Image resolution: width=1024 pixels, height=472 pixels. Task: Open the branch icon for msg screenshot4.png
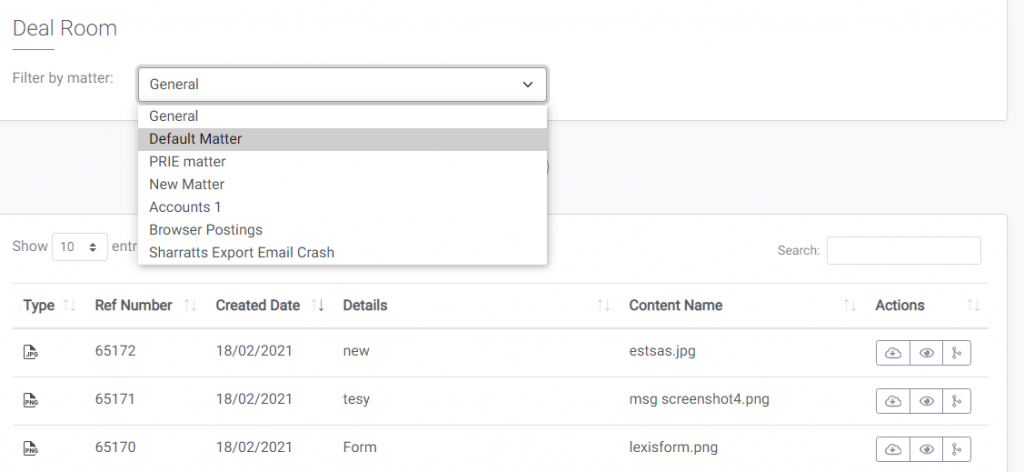pos(957,401)
